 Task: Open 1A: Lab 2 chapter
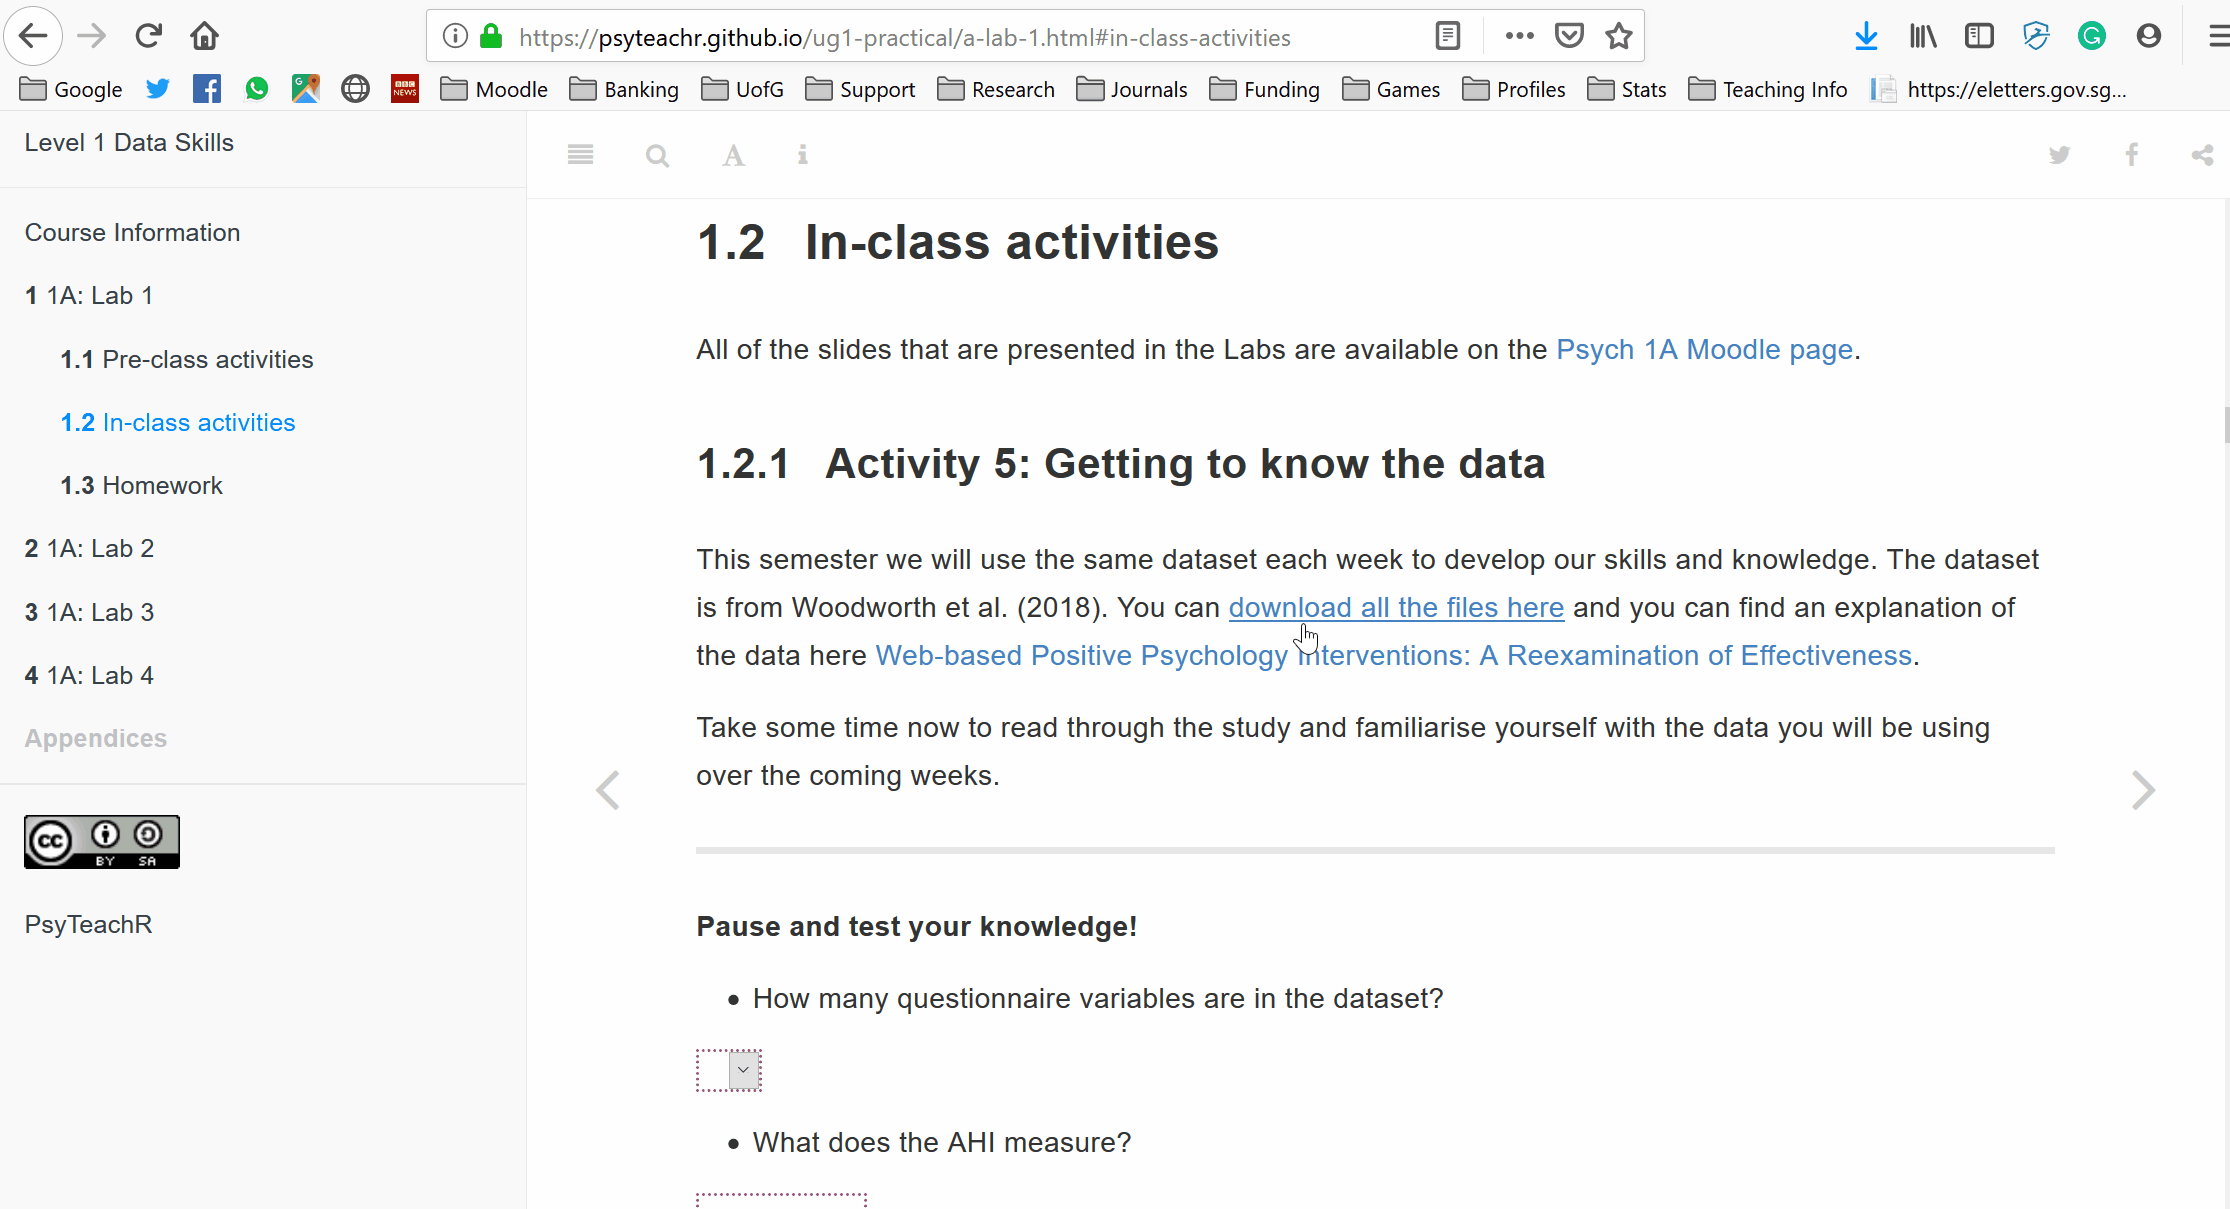point(89,548)
